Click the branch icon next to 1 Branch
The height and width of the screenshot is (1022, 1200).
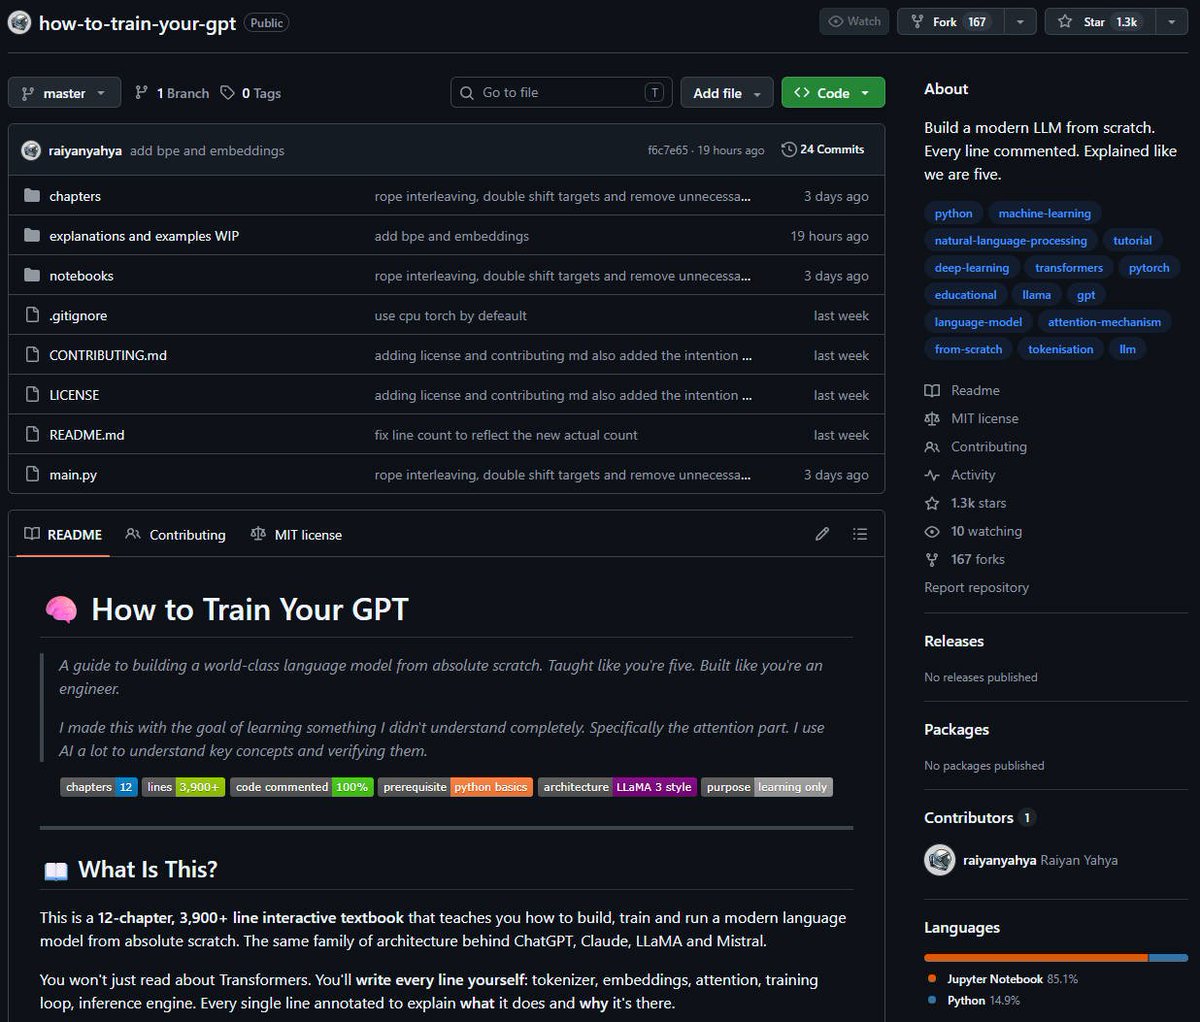[141, 93]
